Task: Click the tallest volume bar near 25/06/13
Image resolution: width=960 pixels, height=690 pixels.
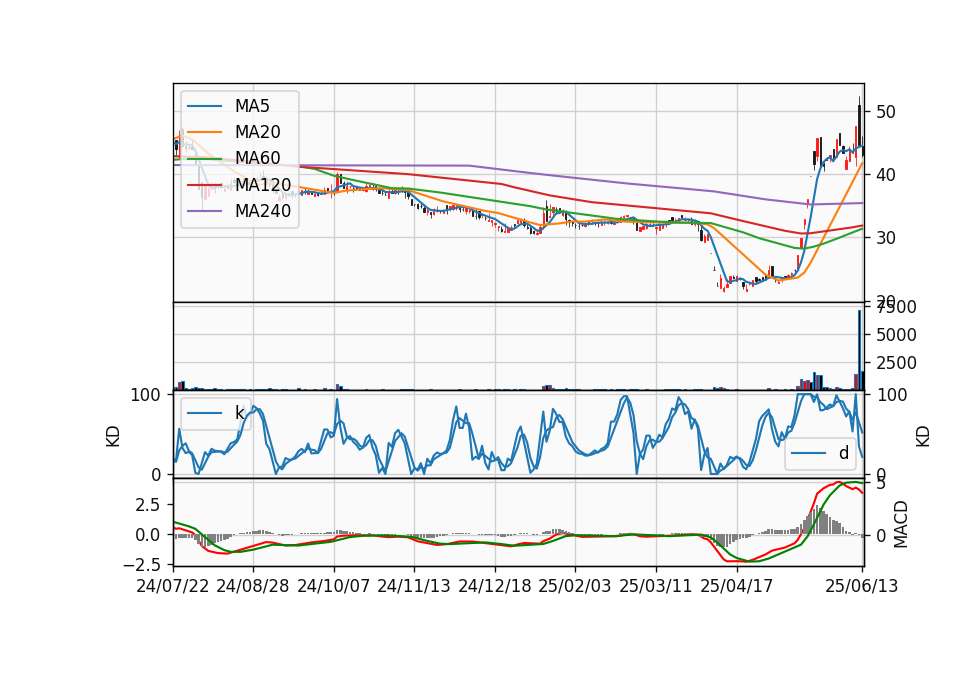Action: (x=859, y=350)
